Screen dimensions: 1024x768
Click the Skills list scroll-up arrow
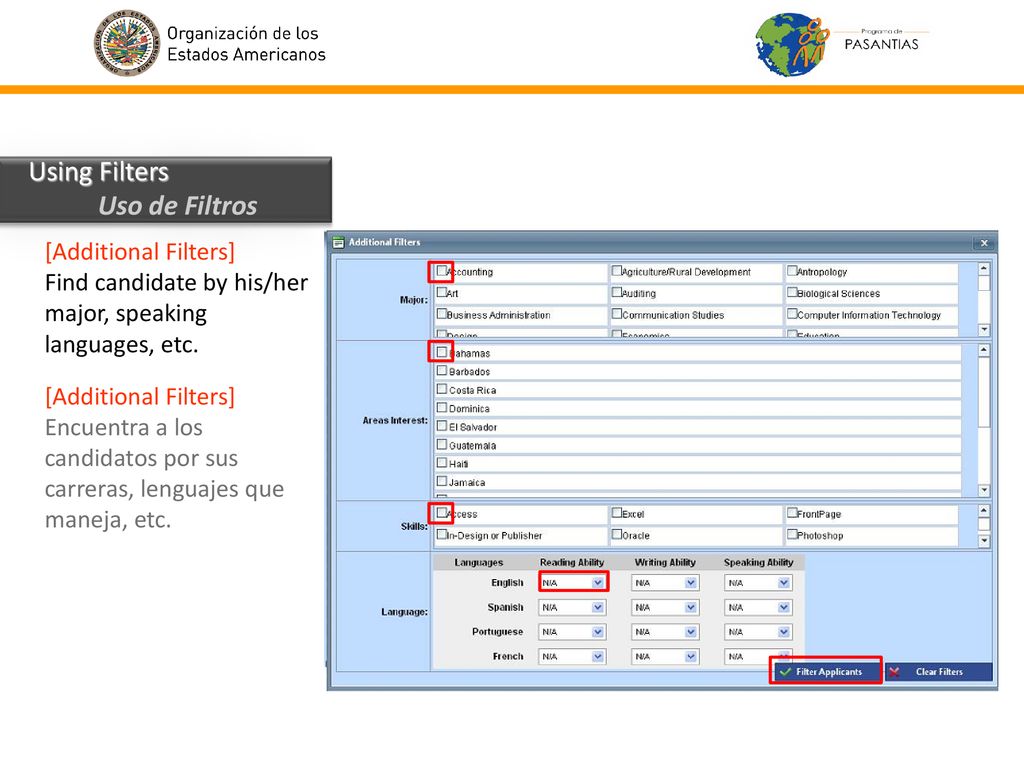(984, 510)
